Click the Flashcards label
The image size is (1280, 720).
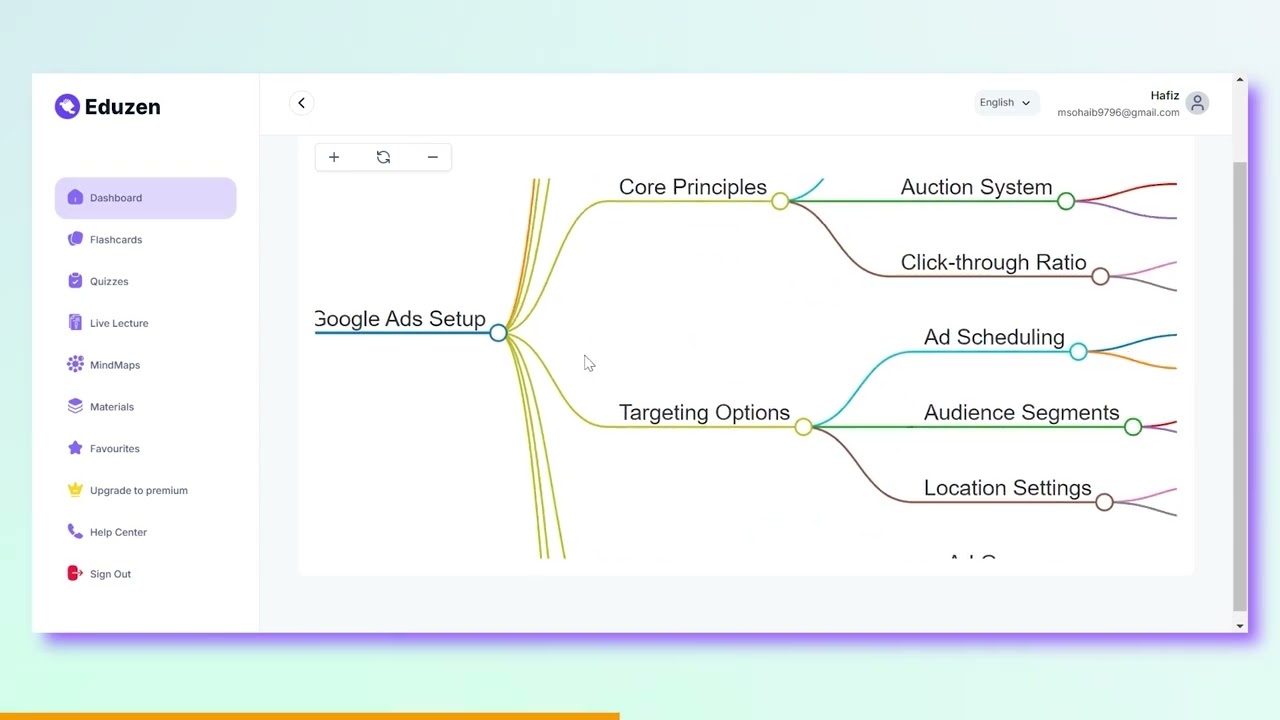pyautogui.click(x=116, y=240)
